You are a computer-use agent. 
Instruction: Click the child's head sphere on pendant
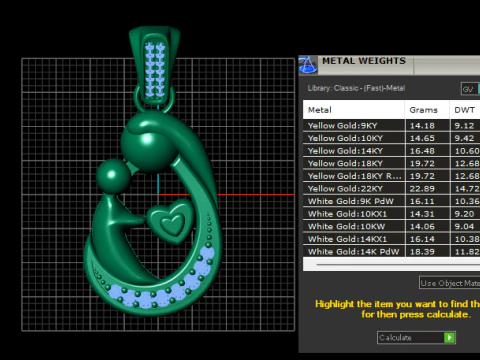coord(114,176)
